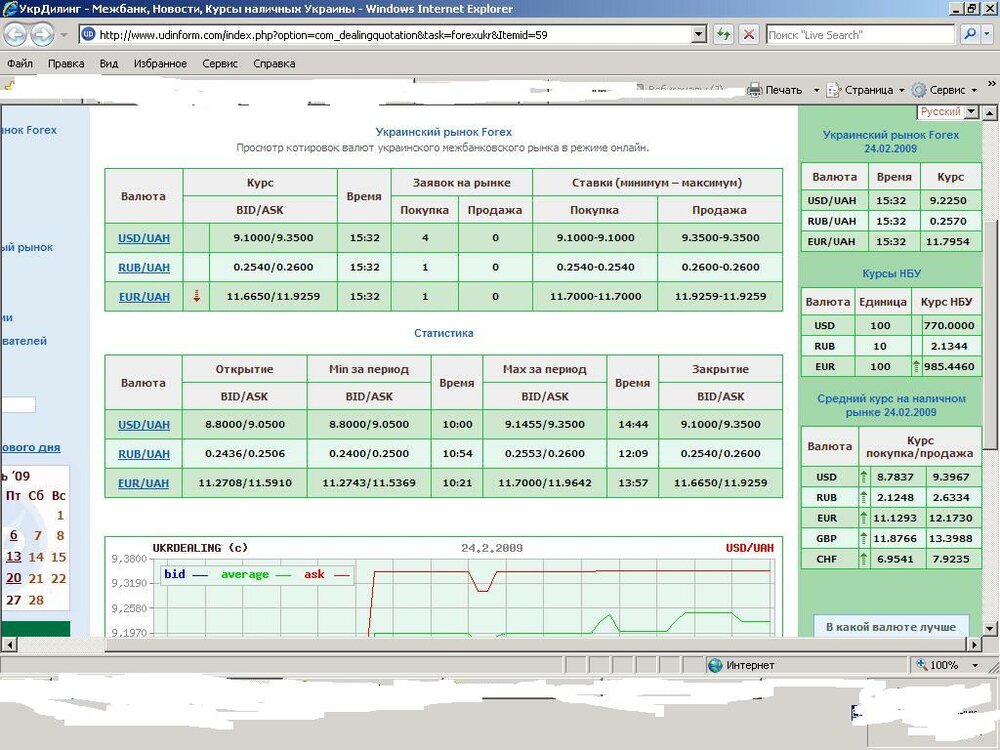Click the Internet zone globe in the status bar
The image size is (1000, 750).
715,665
